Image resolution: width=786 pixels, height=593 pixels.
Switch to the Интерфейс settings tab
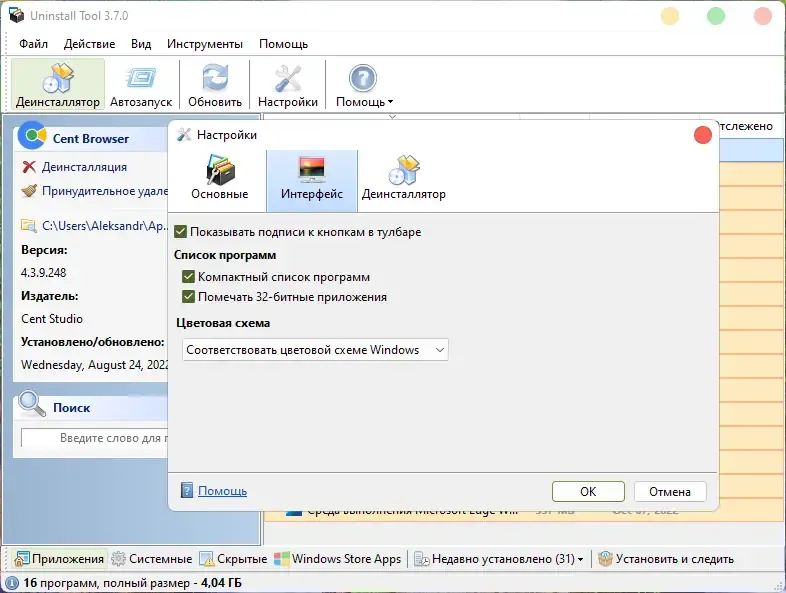click(x=312, y=179)
